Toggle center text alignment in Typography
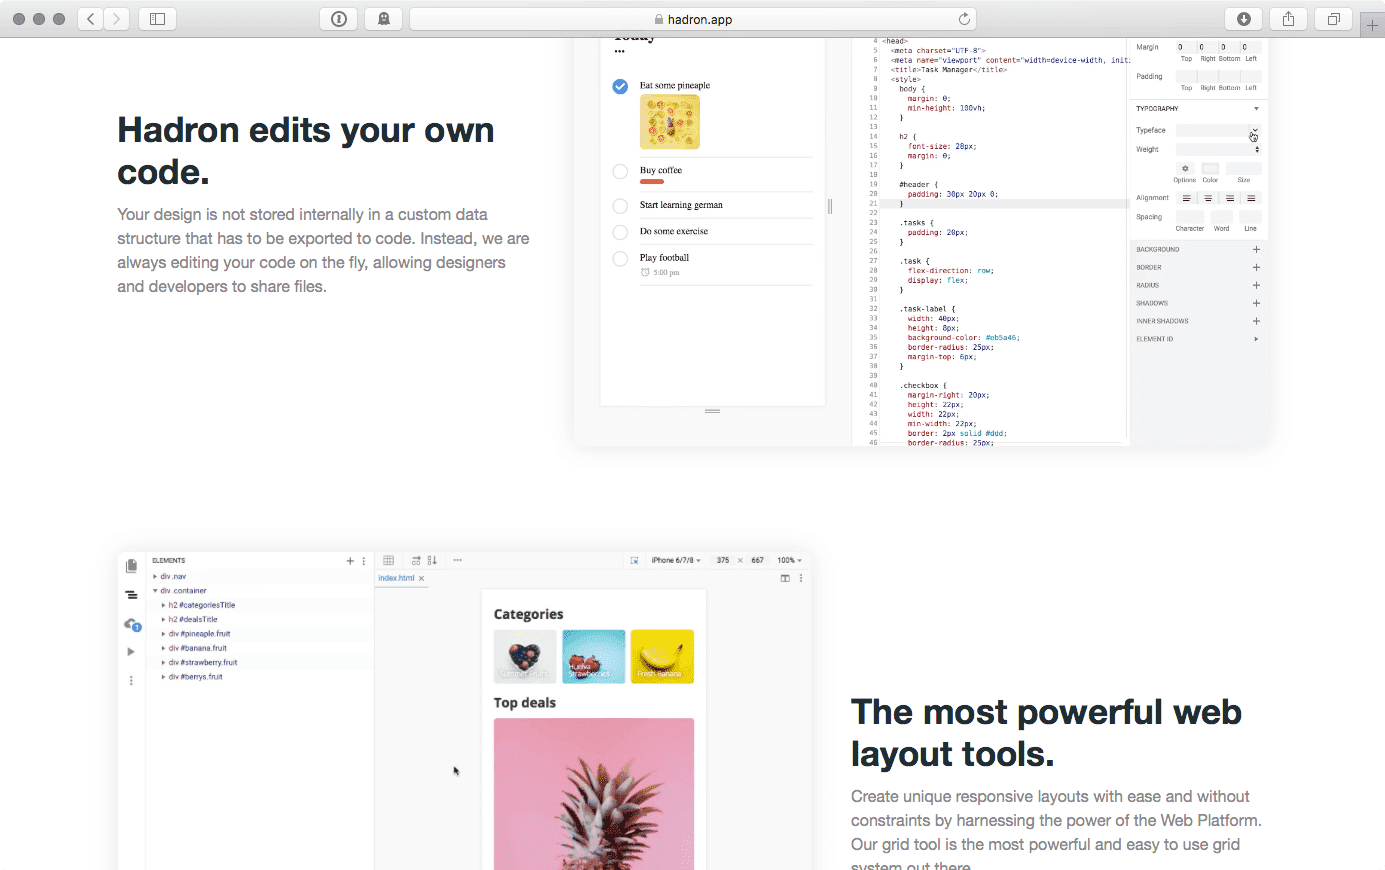This screenshot has height=870, width=1385. [1208, 197]
